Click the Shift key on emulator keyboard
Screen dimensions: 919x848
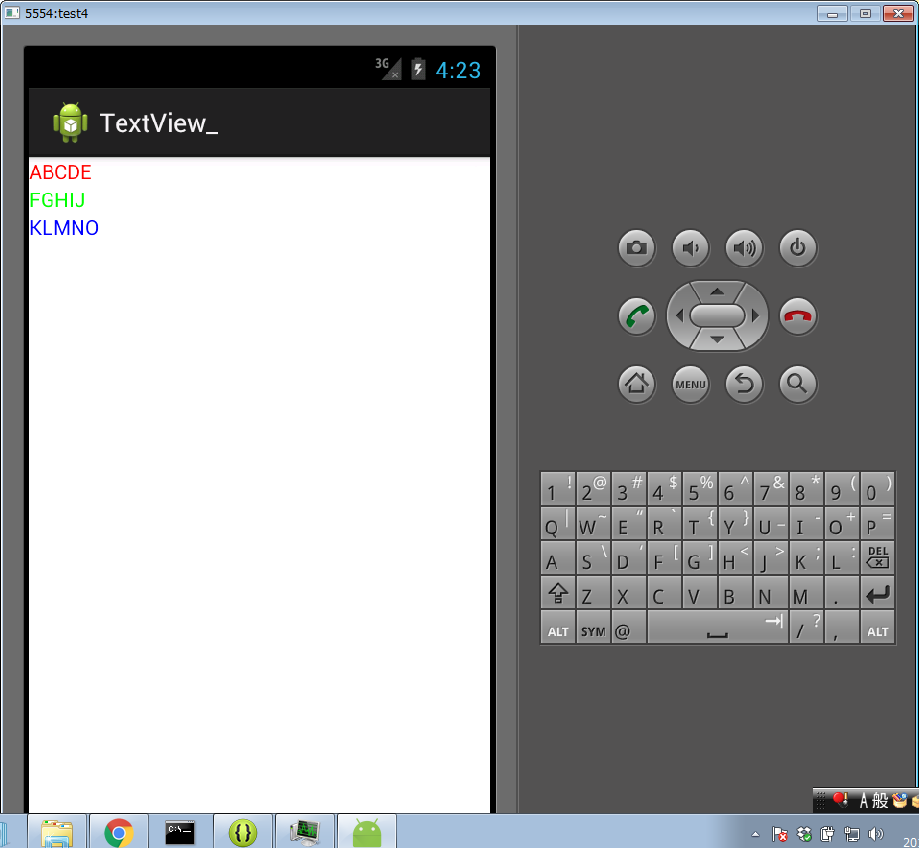pyautogui.click(x=558, y=592)
